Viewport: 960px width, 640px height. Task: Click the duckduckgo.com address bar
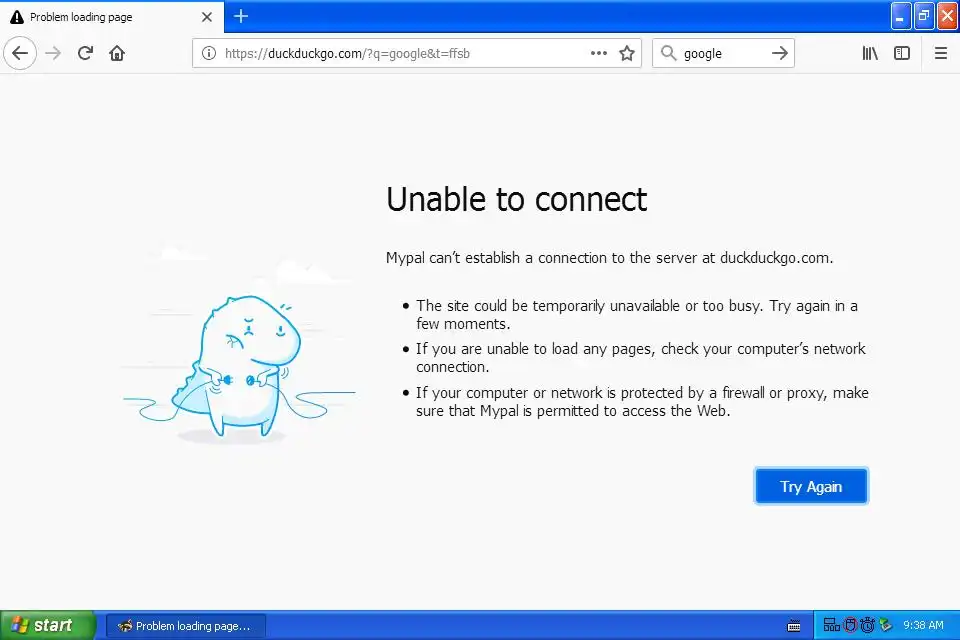[x=416, y=53]
